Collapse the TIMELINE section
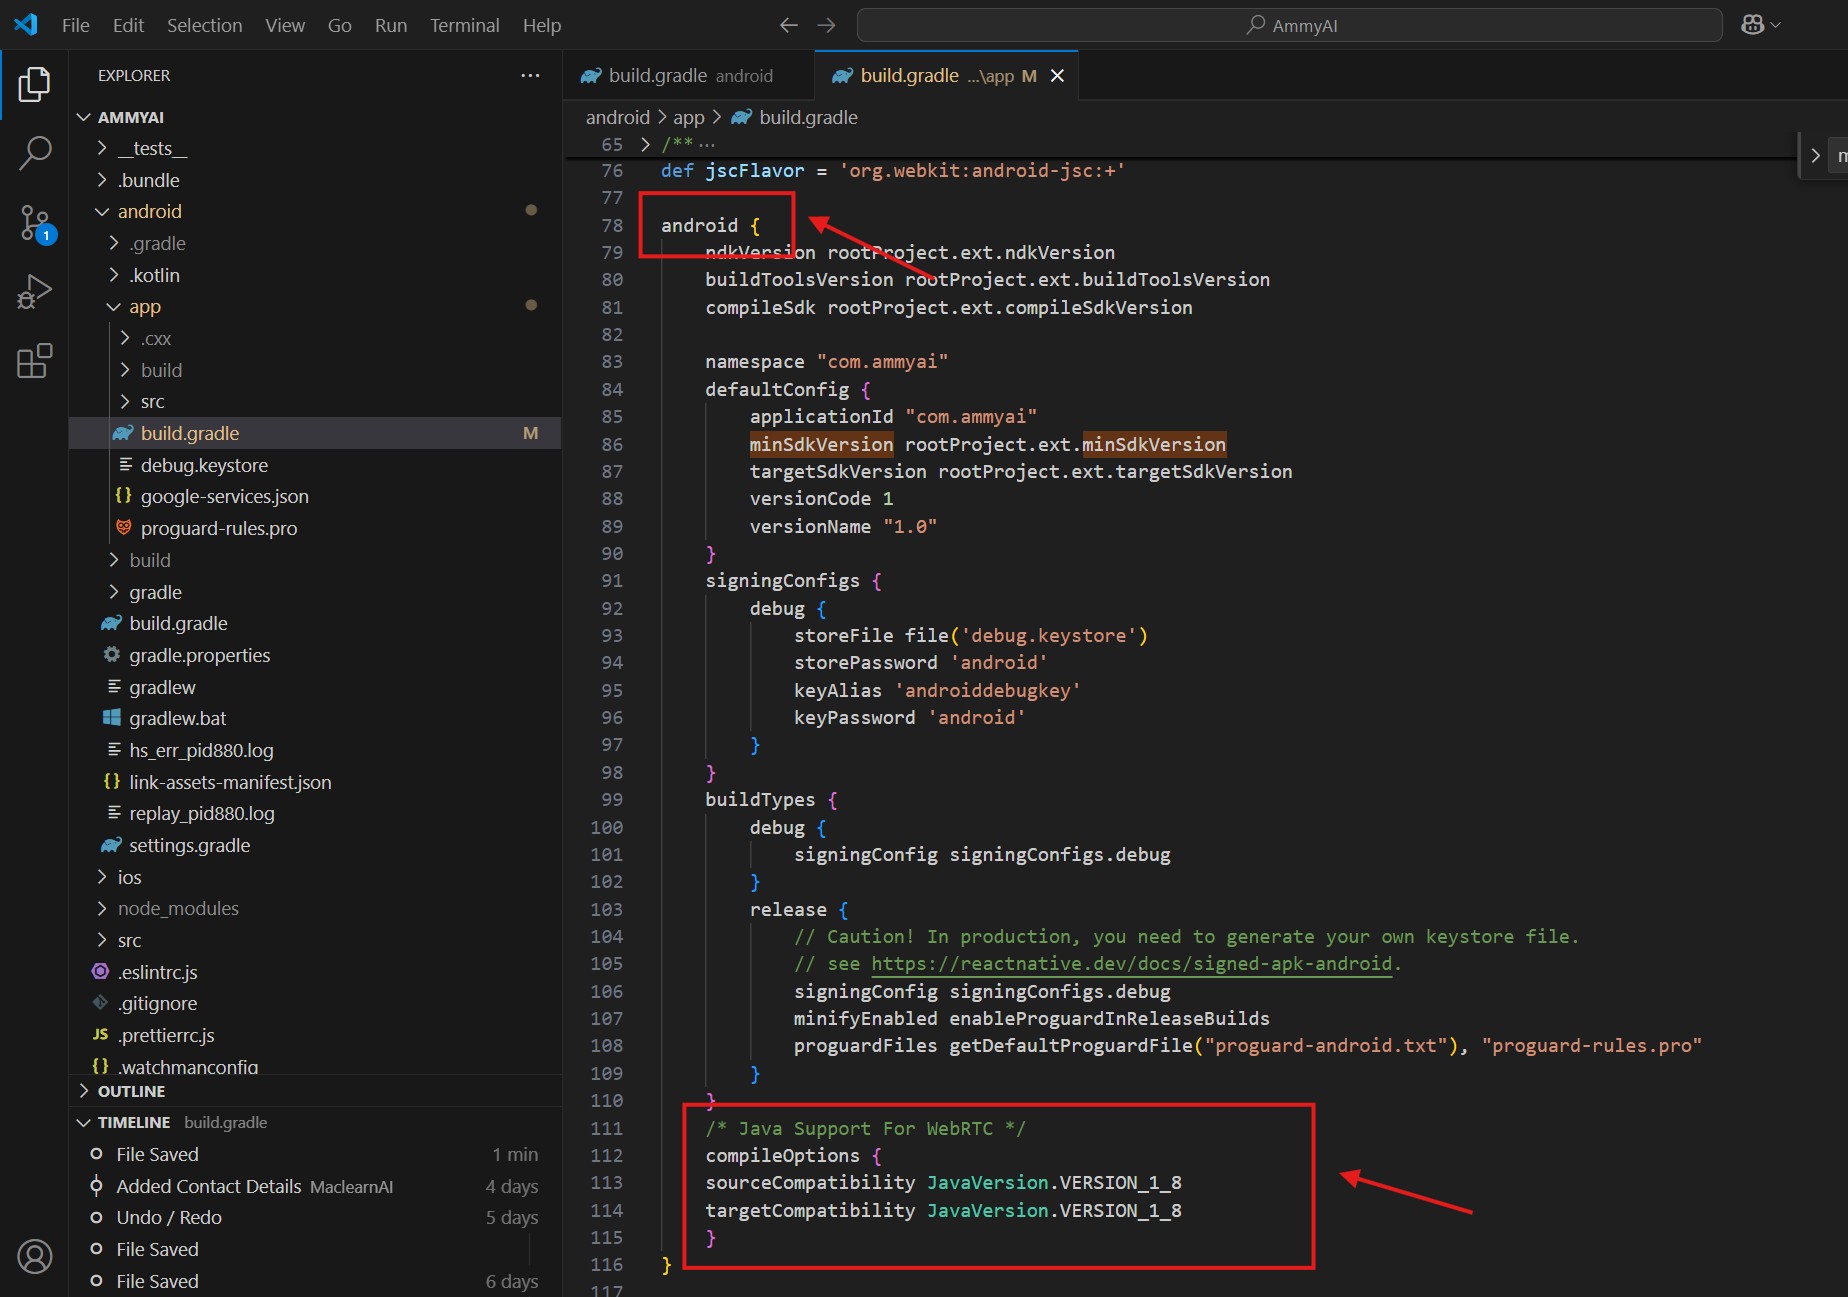 point(133,1122)
